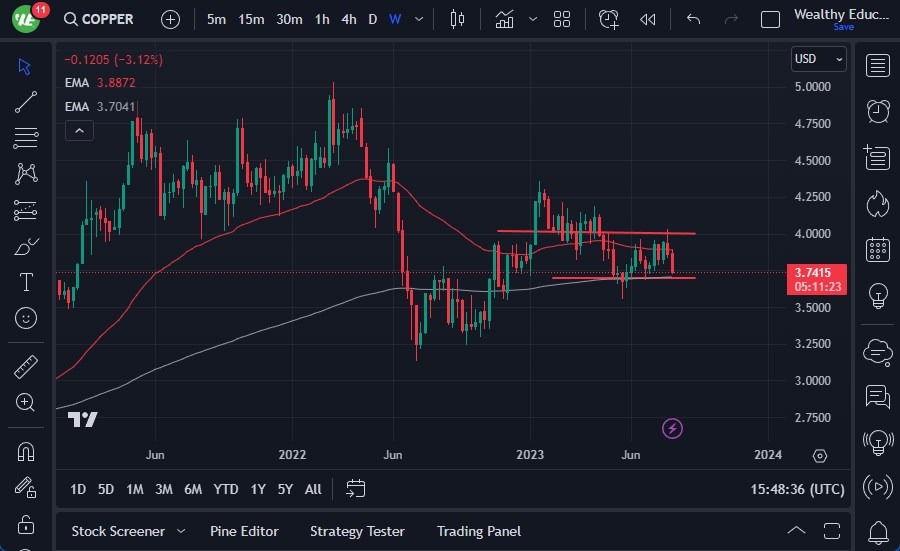Viewport: 900px width, 551px height.
Task: Toggle fullscreen mode square button
Action: (770, 19)
